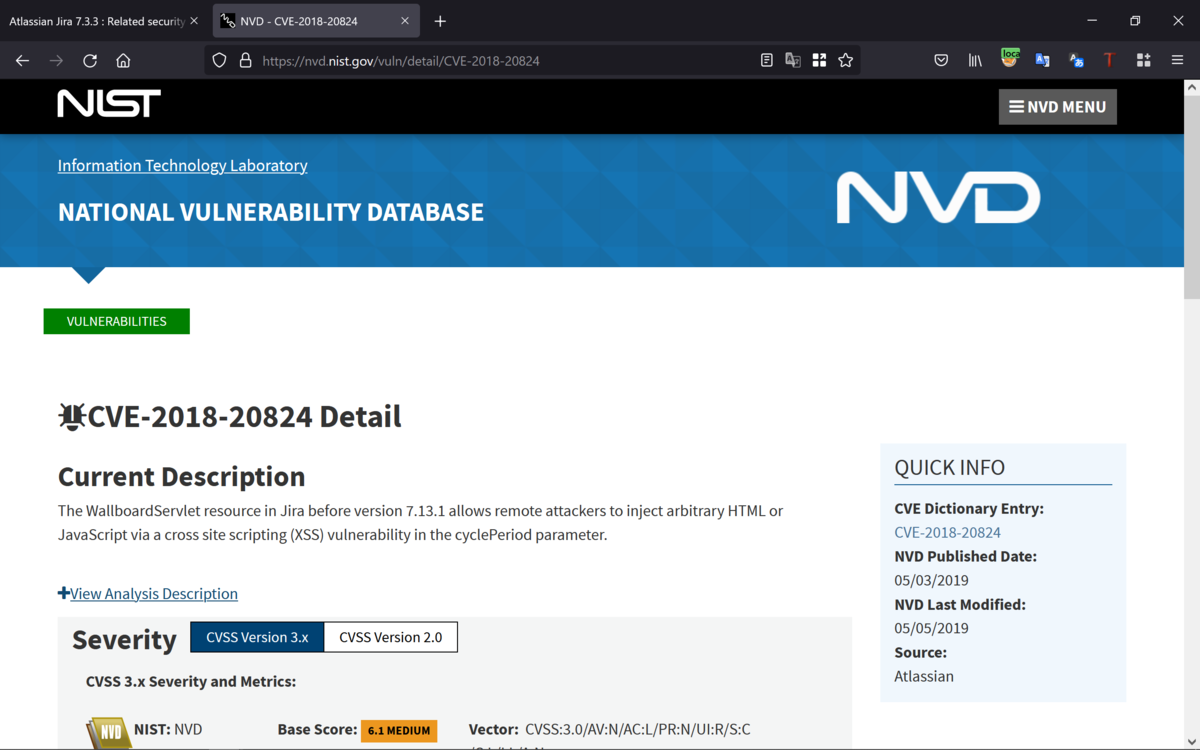Open the browser home page
The image size is (1200, 750).
tap(123, 60)
